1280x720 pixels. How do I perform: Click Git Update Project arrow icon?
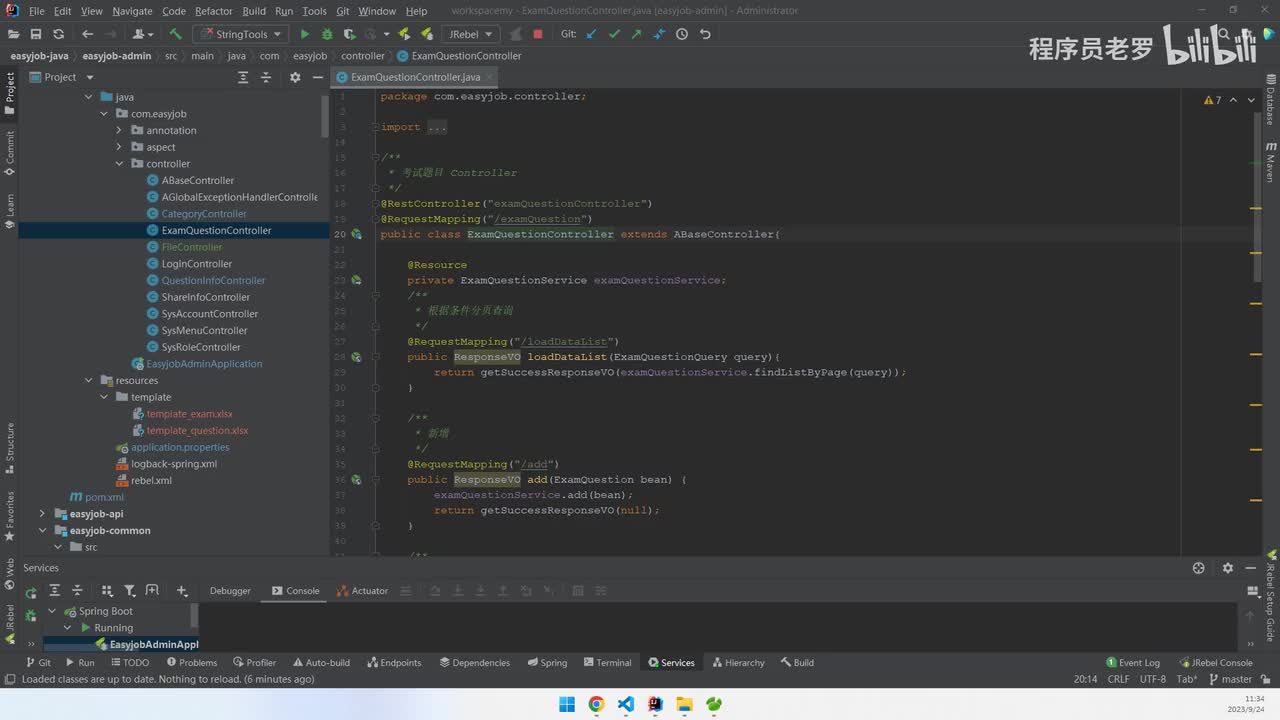[591, 34]
